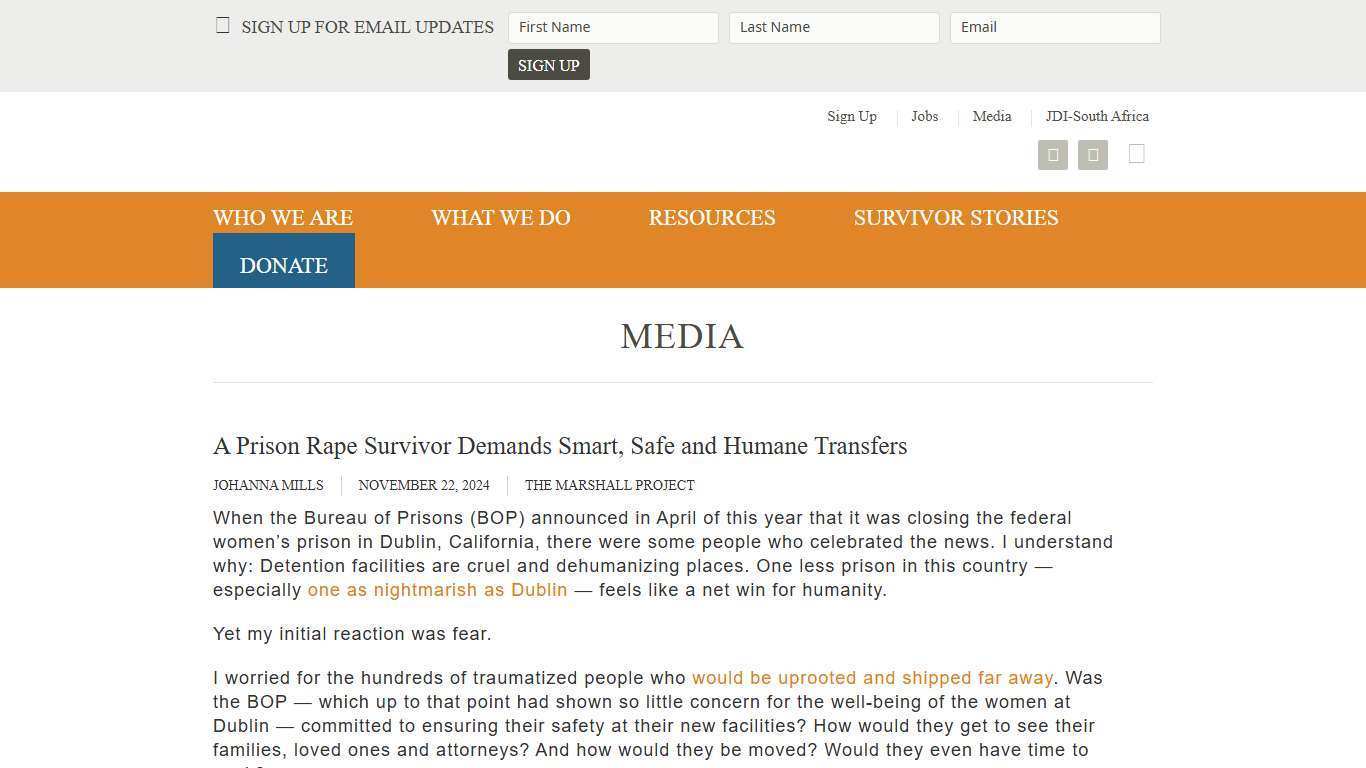Click the unloaded social icon placeholder

click(x=1137, y=154)
